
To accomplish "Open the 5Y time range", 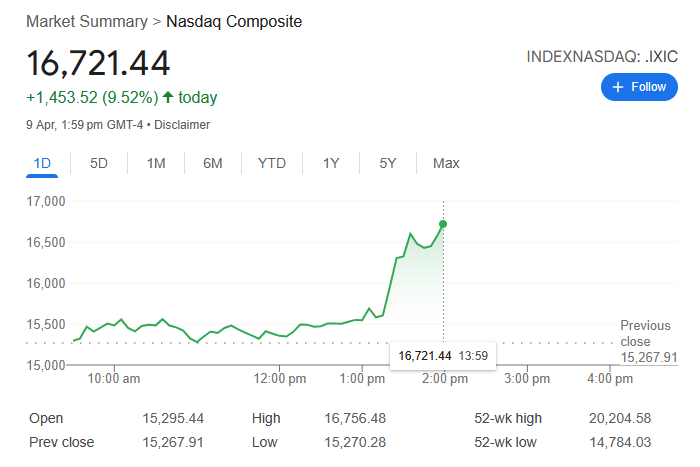I will [x=388, y=163].
